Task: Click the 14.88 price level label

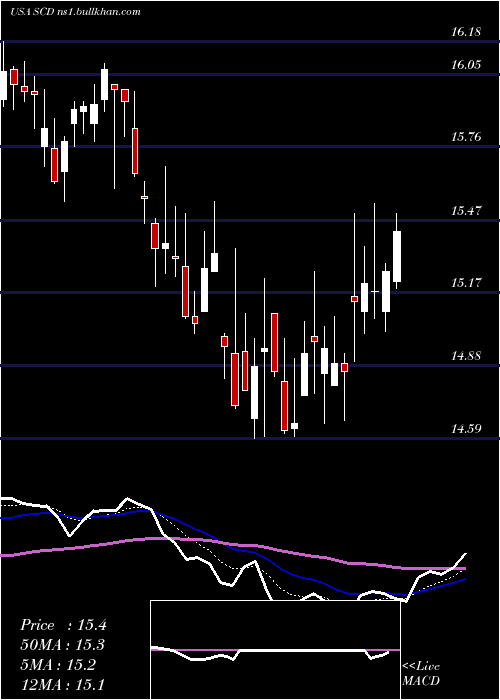Action: pyautogui.click(x=466, y=356)
